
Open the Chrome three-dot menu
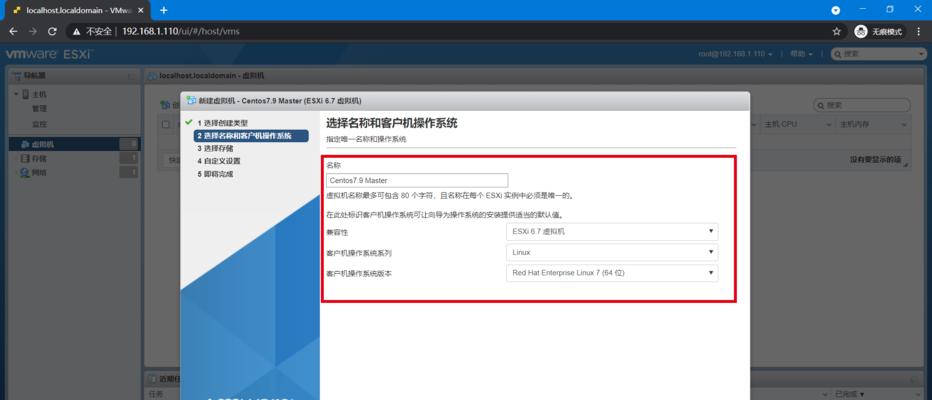pos(919,32)
